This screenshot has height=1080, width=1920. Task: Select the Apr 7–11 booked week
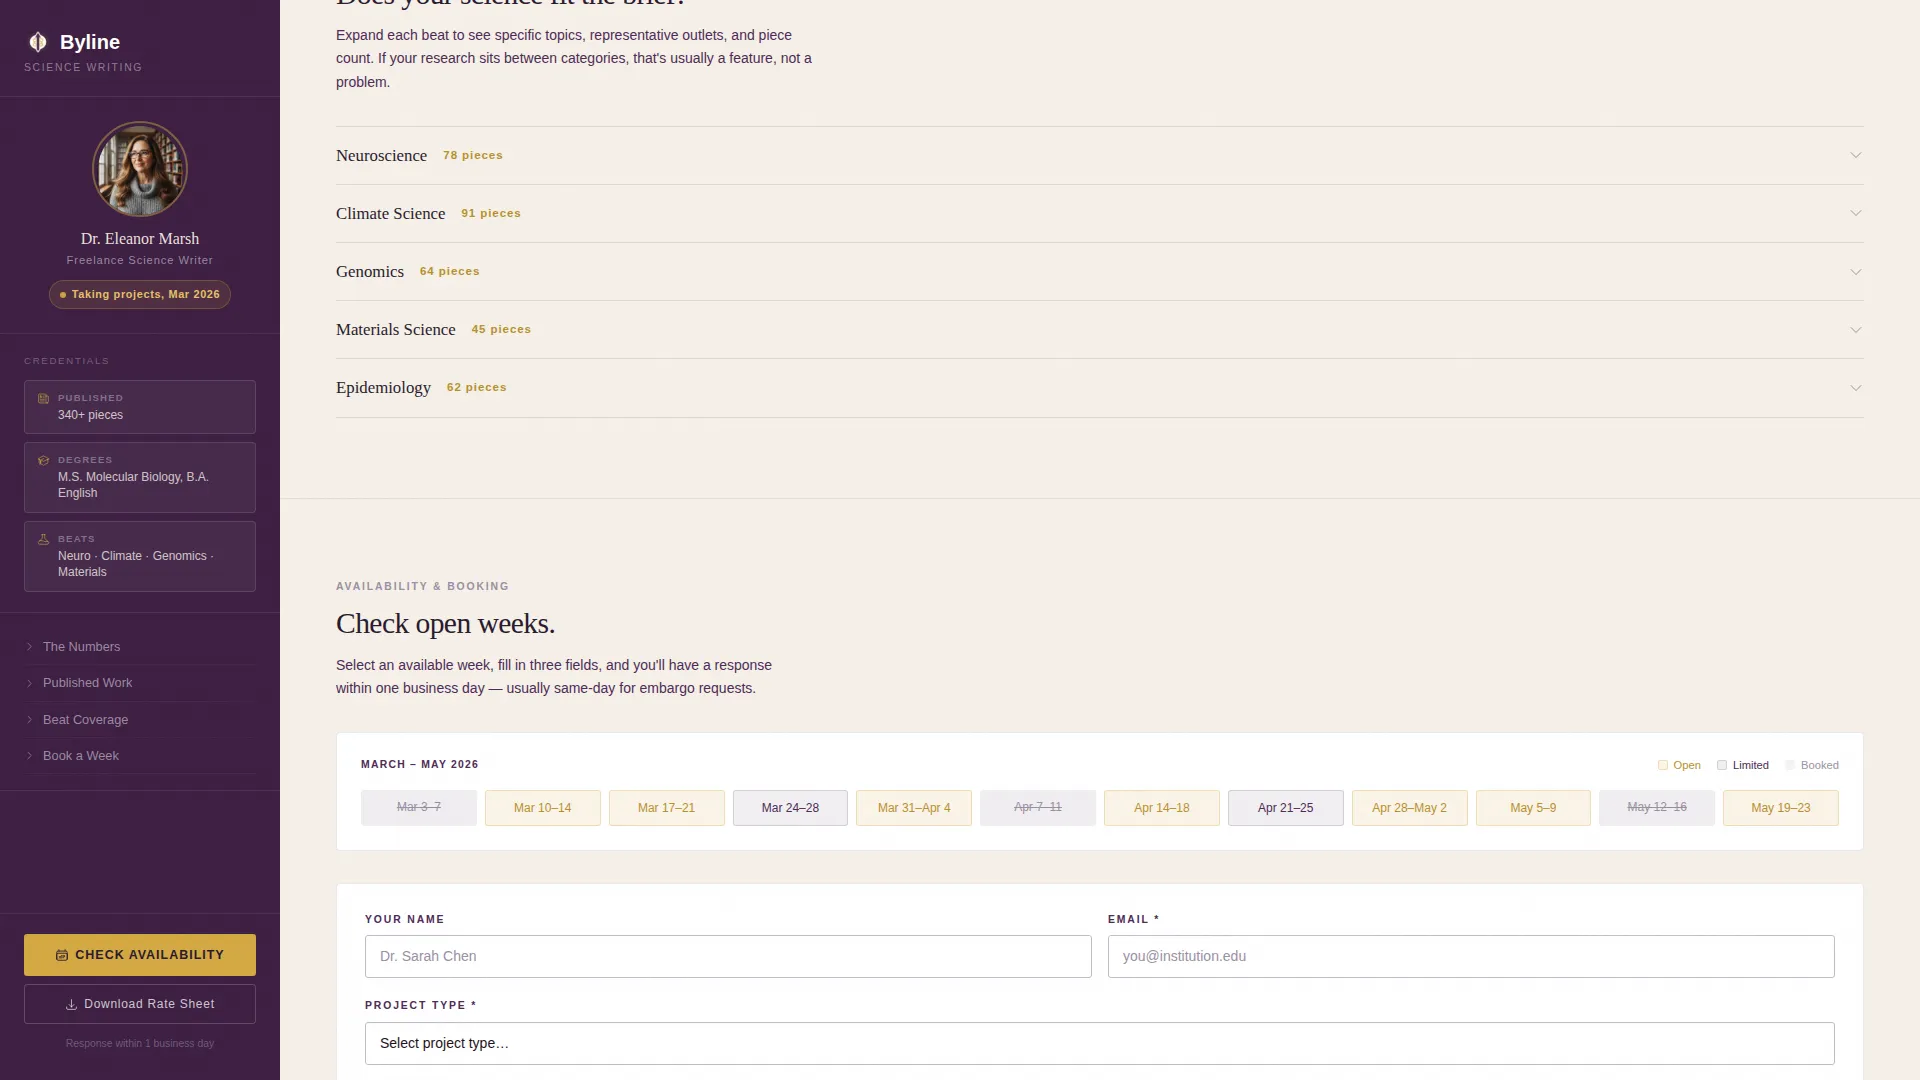tap(1038, 808)
